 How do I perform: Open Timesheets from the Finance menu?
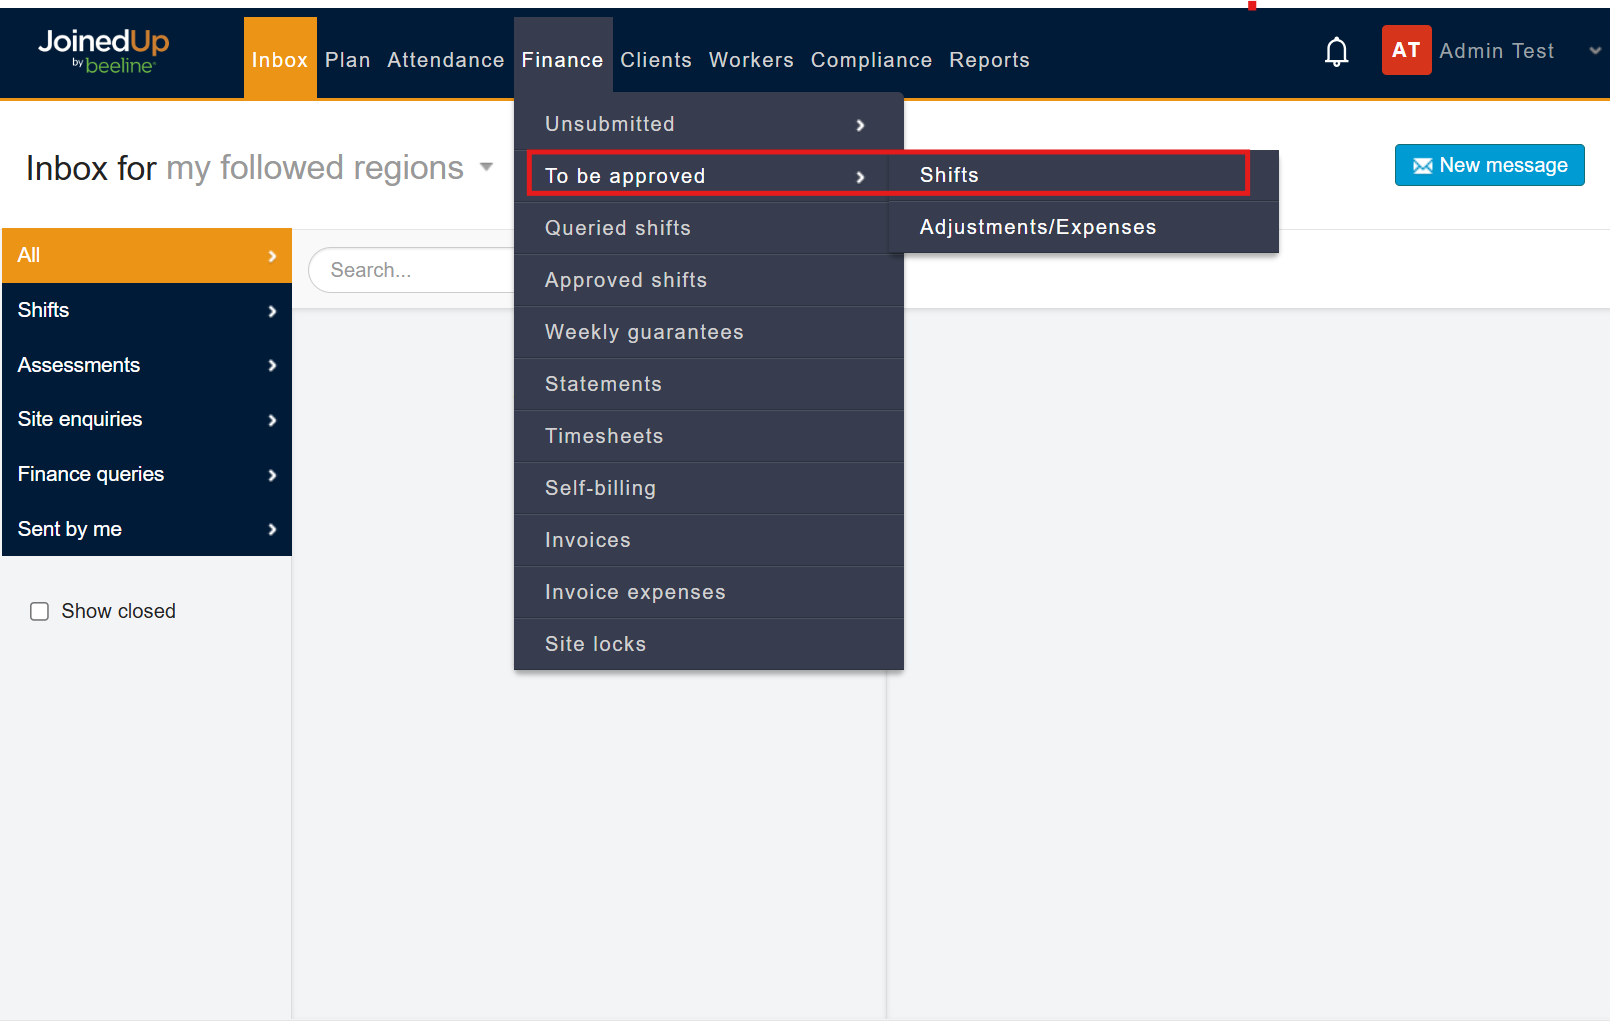pyautogui.click(x=709, y=436)
